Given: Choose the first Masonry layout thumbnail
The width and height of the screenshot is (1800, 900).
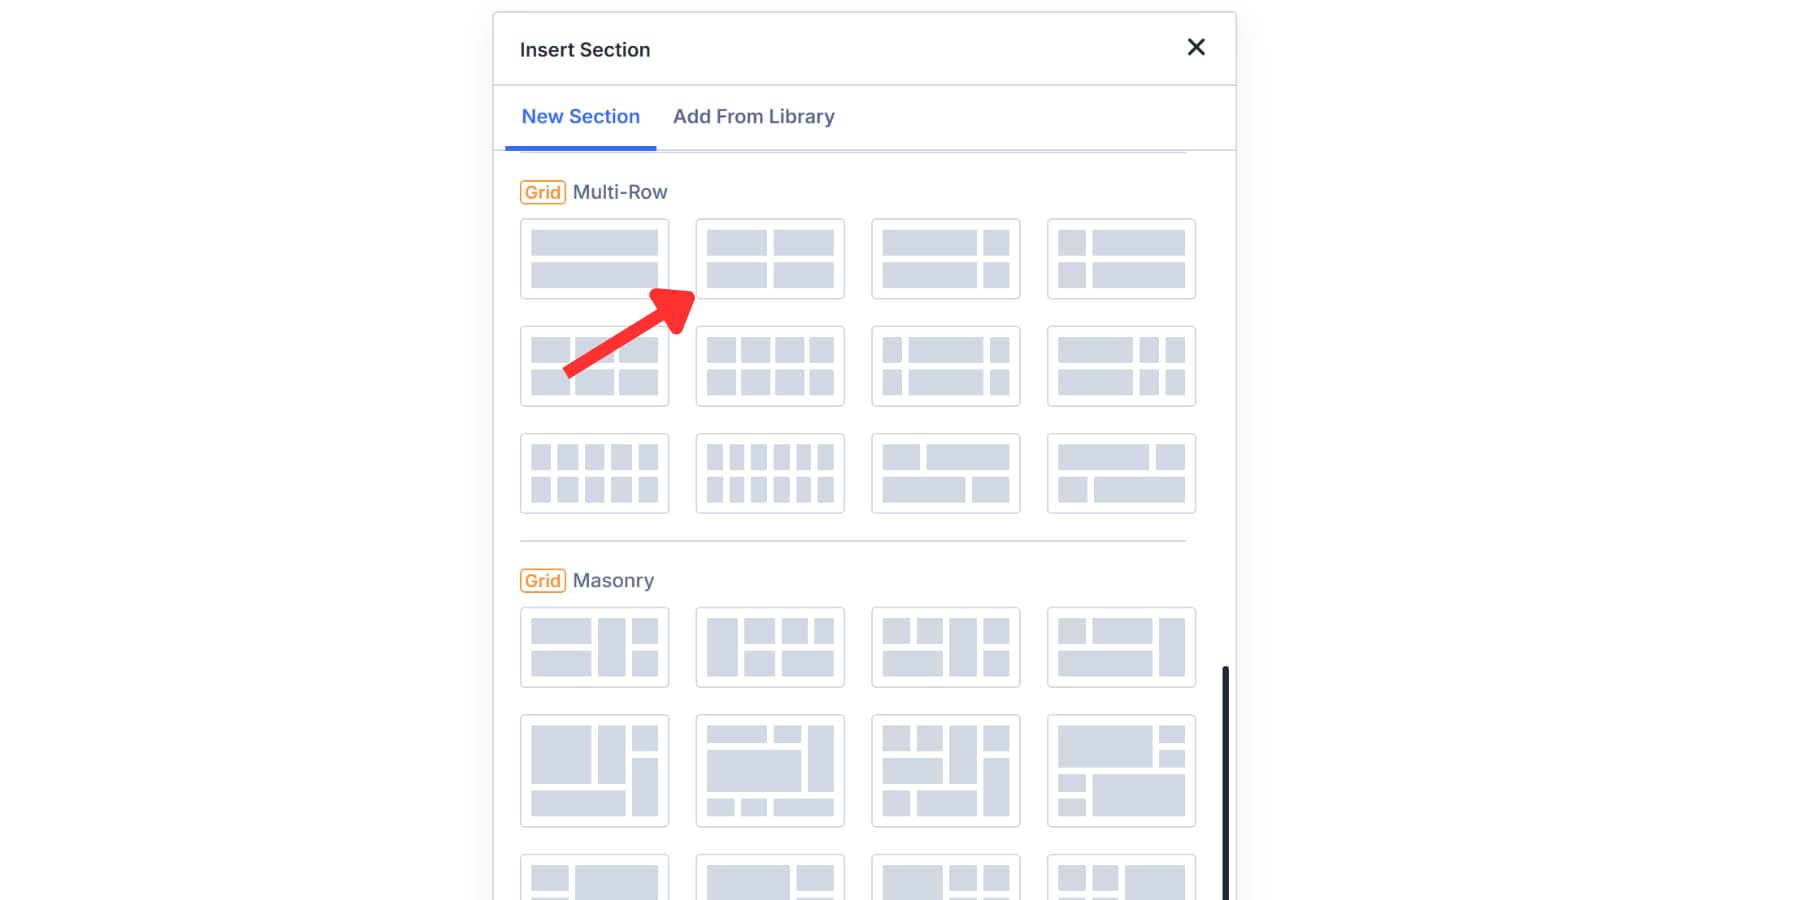Looking at the screenshot, I should (595, 647).
